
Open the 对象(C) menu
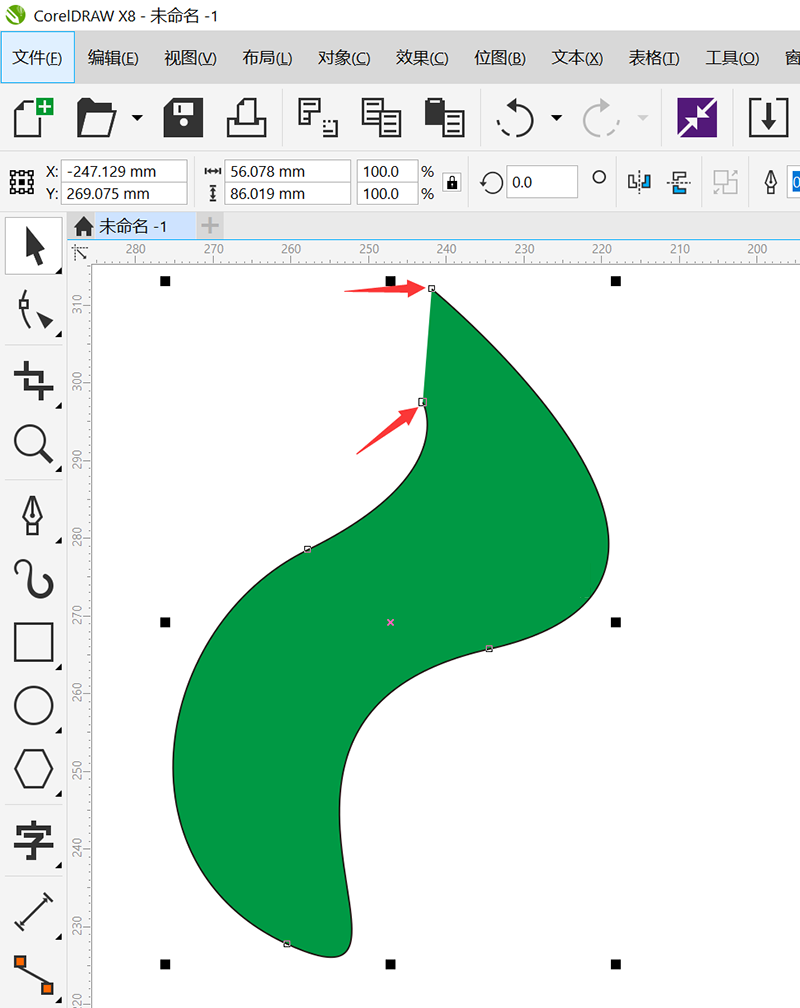(x=344, y=58)
